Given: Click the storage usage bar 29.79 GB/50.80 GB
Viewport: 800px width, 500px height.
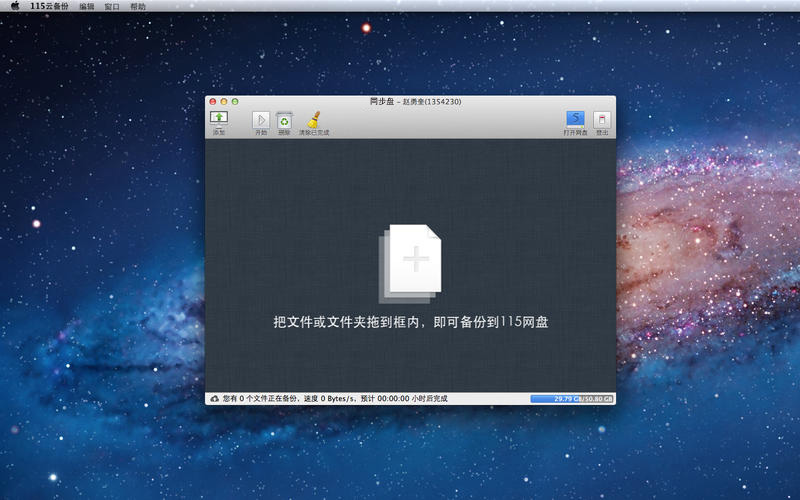Looking at the screenshot, I should [x=572, y=398].
